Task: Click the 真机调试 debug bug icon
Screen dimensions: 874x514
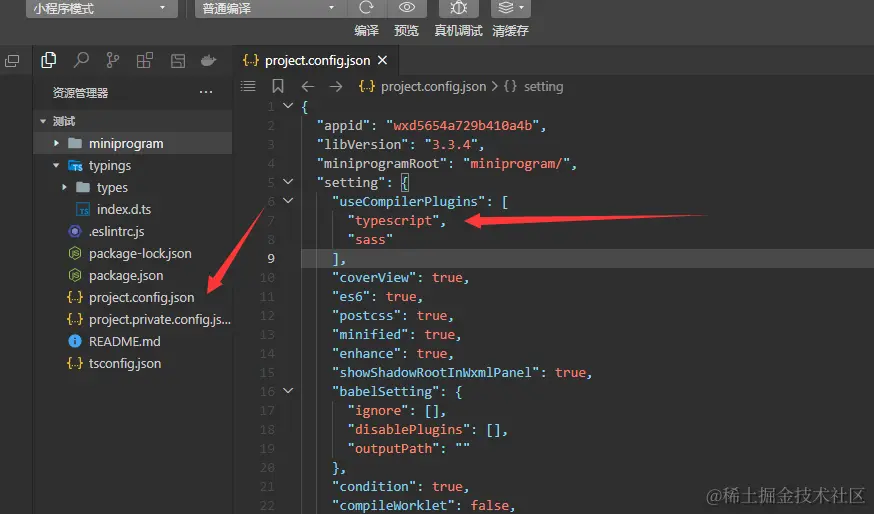Action: pos(459,8)
